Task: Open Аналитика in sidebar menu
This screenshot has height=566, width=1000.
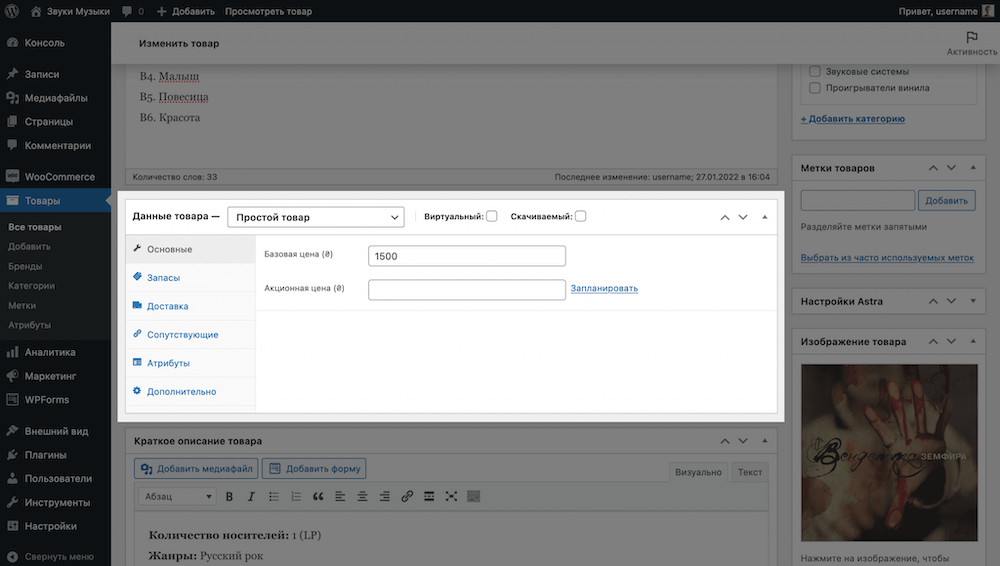Action: pos(55,352)
